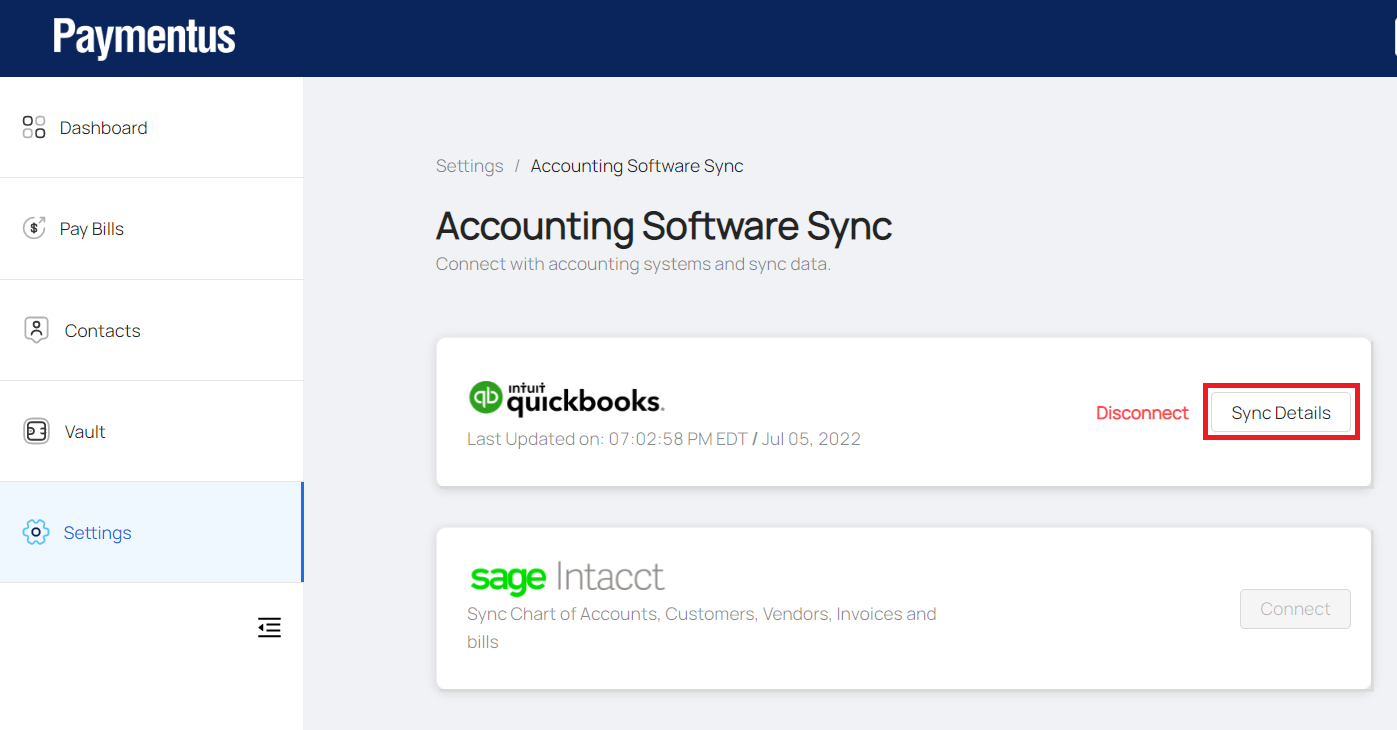
Task: Click the Vault safe icon
Action: (x=36, y=431)
